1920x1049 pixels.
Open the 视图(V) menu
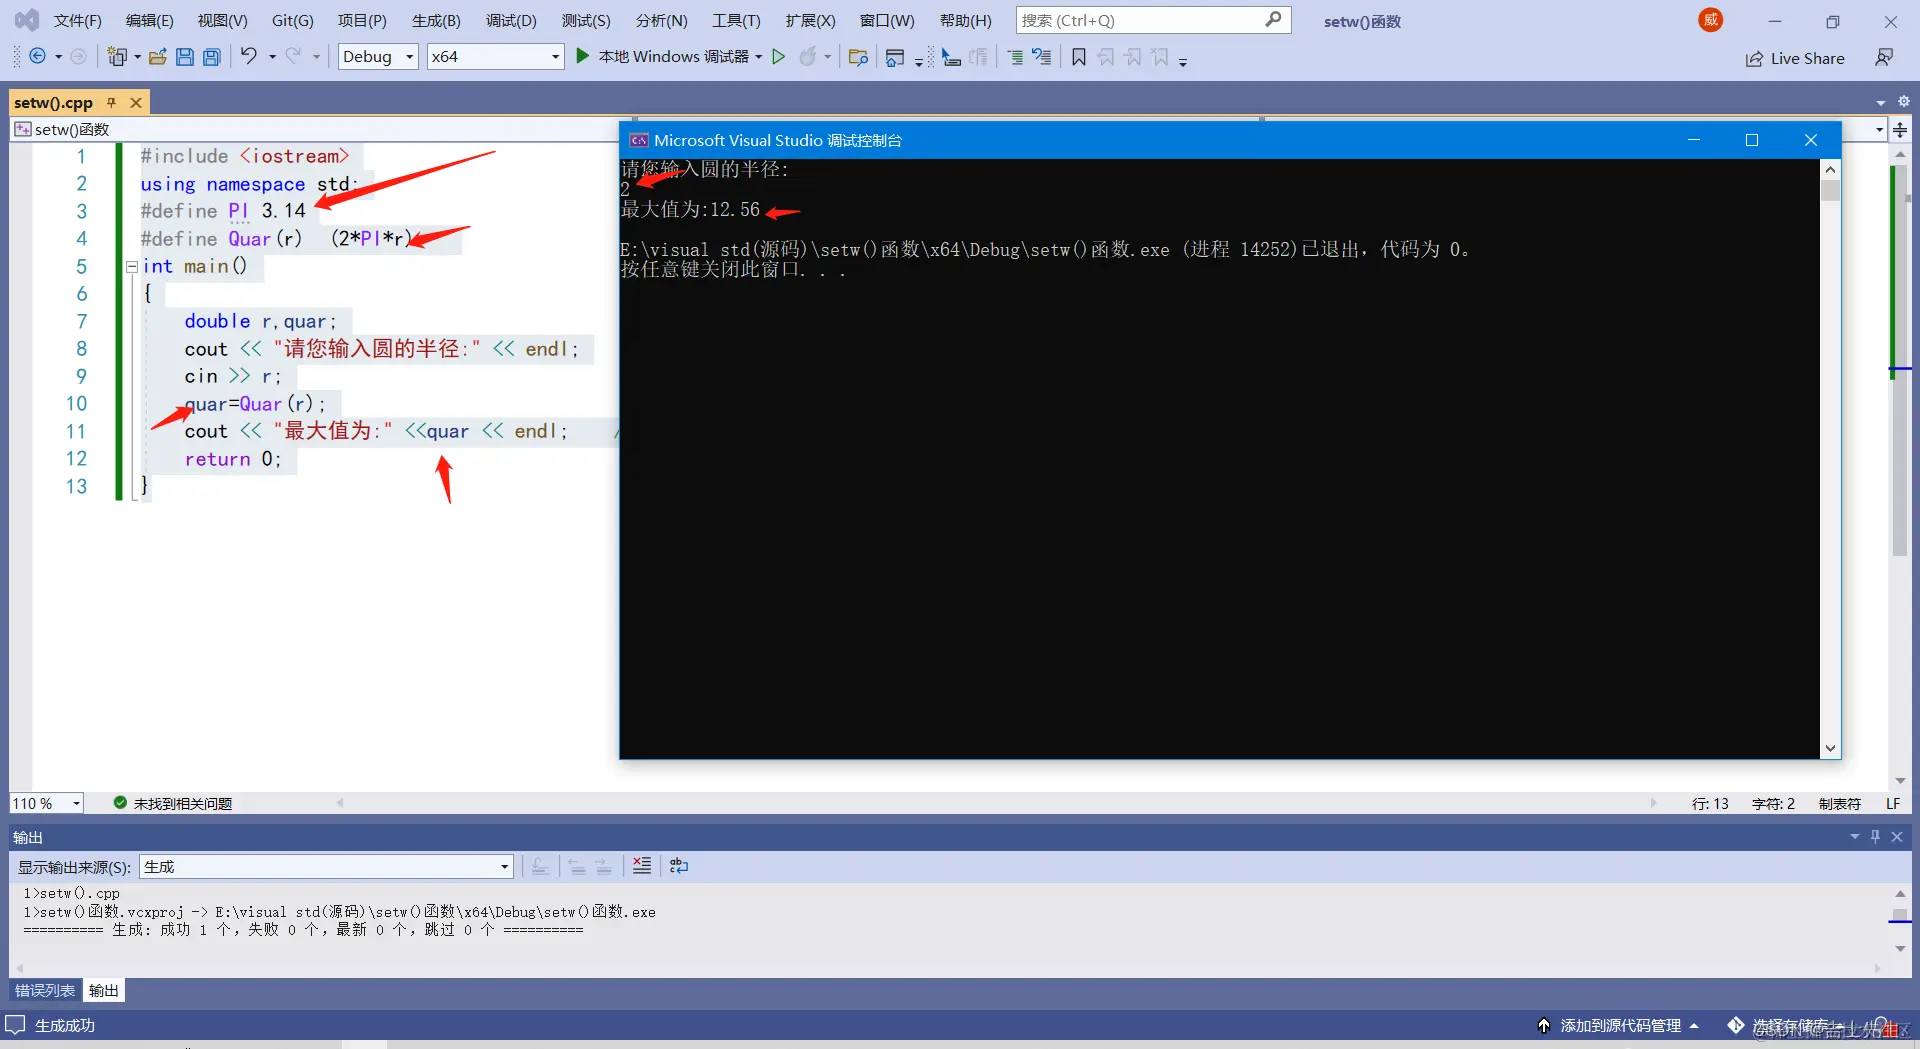click(222, 20)
